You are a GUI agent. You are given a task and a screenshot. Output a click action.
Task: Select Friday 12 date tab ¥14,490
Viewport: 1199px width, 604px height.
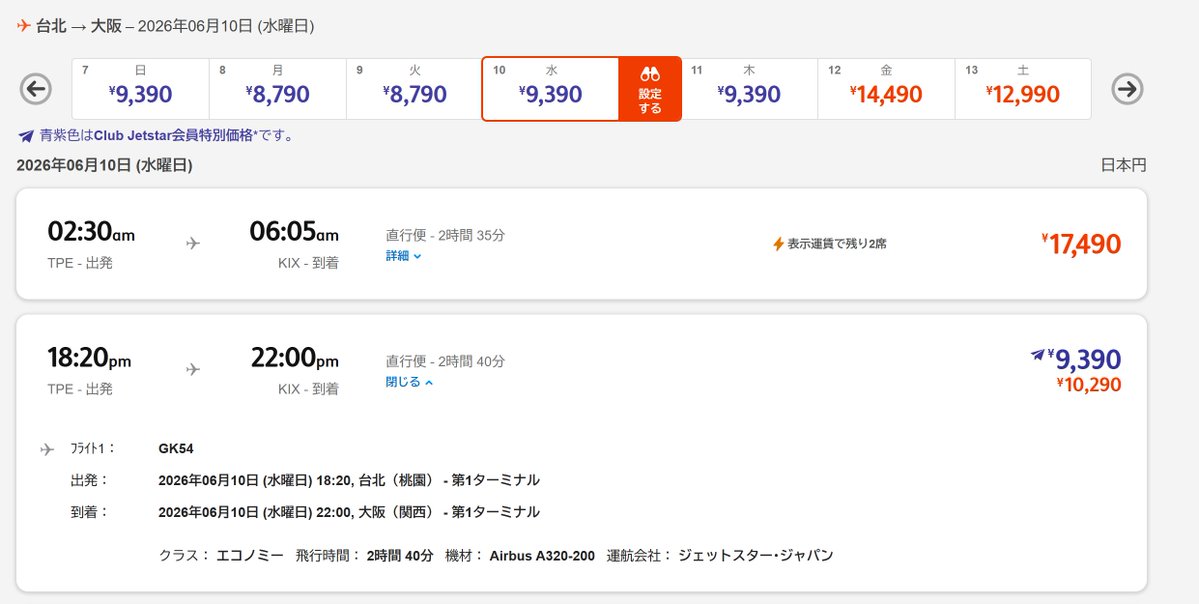tap(886, 89)
